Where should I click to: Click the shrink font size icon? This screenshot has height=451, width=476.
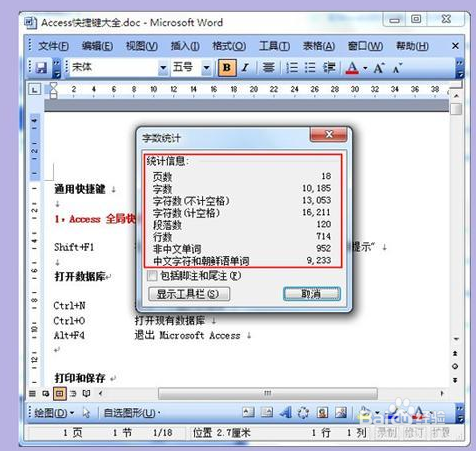[x=397, y=68]
